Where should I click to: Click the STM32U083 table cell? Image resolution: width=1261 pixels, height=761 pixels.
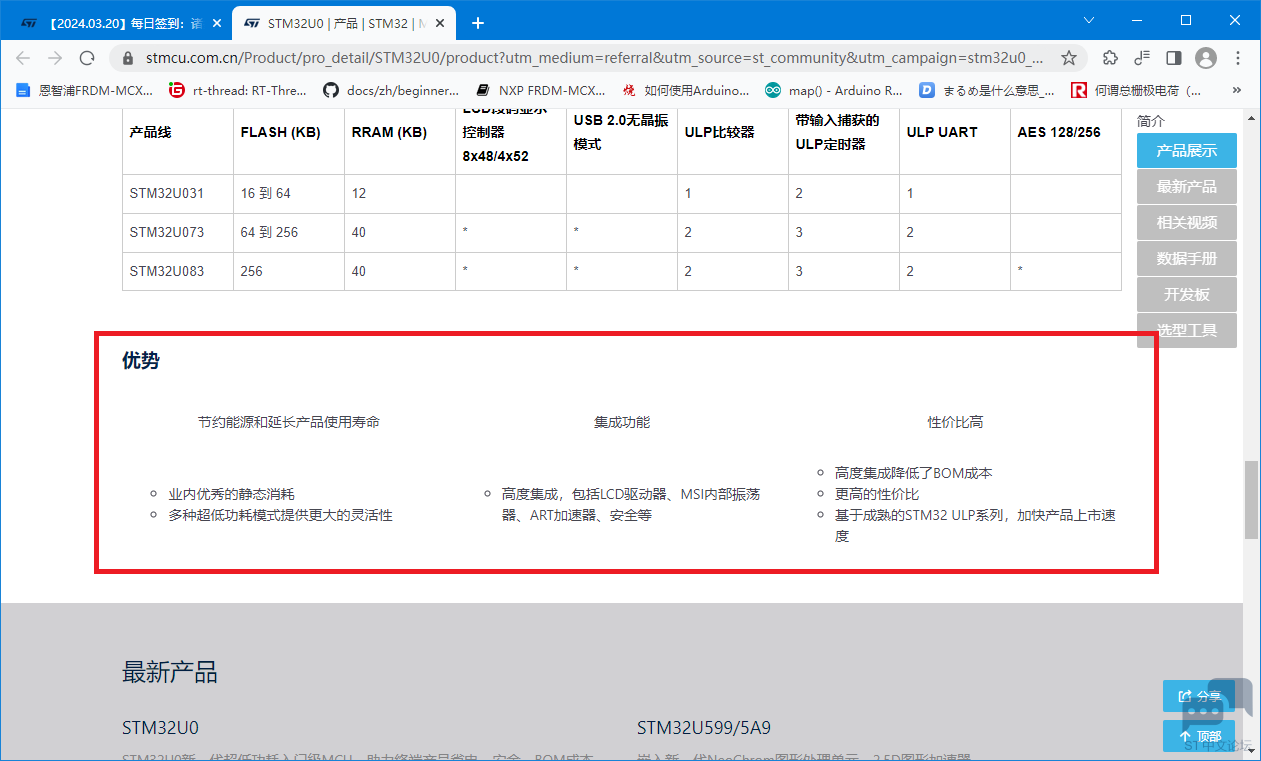[178, 271]
